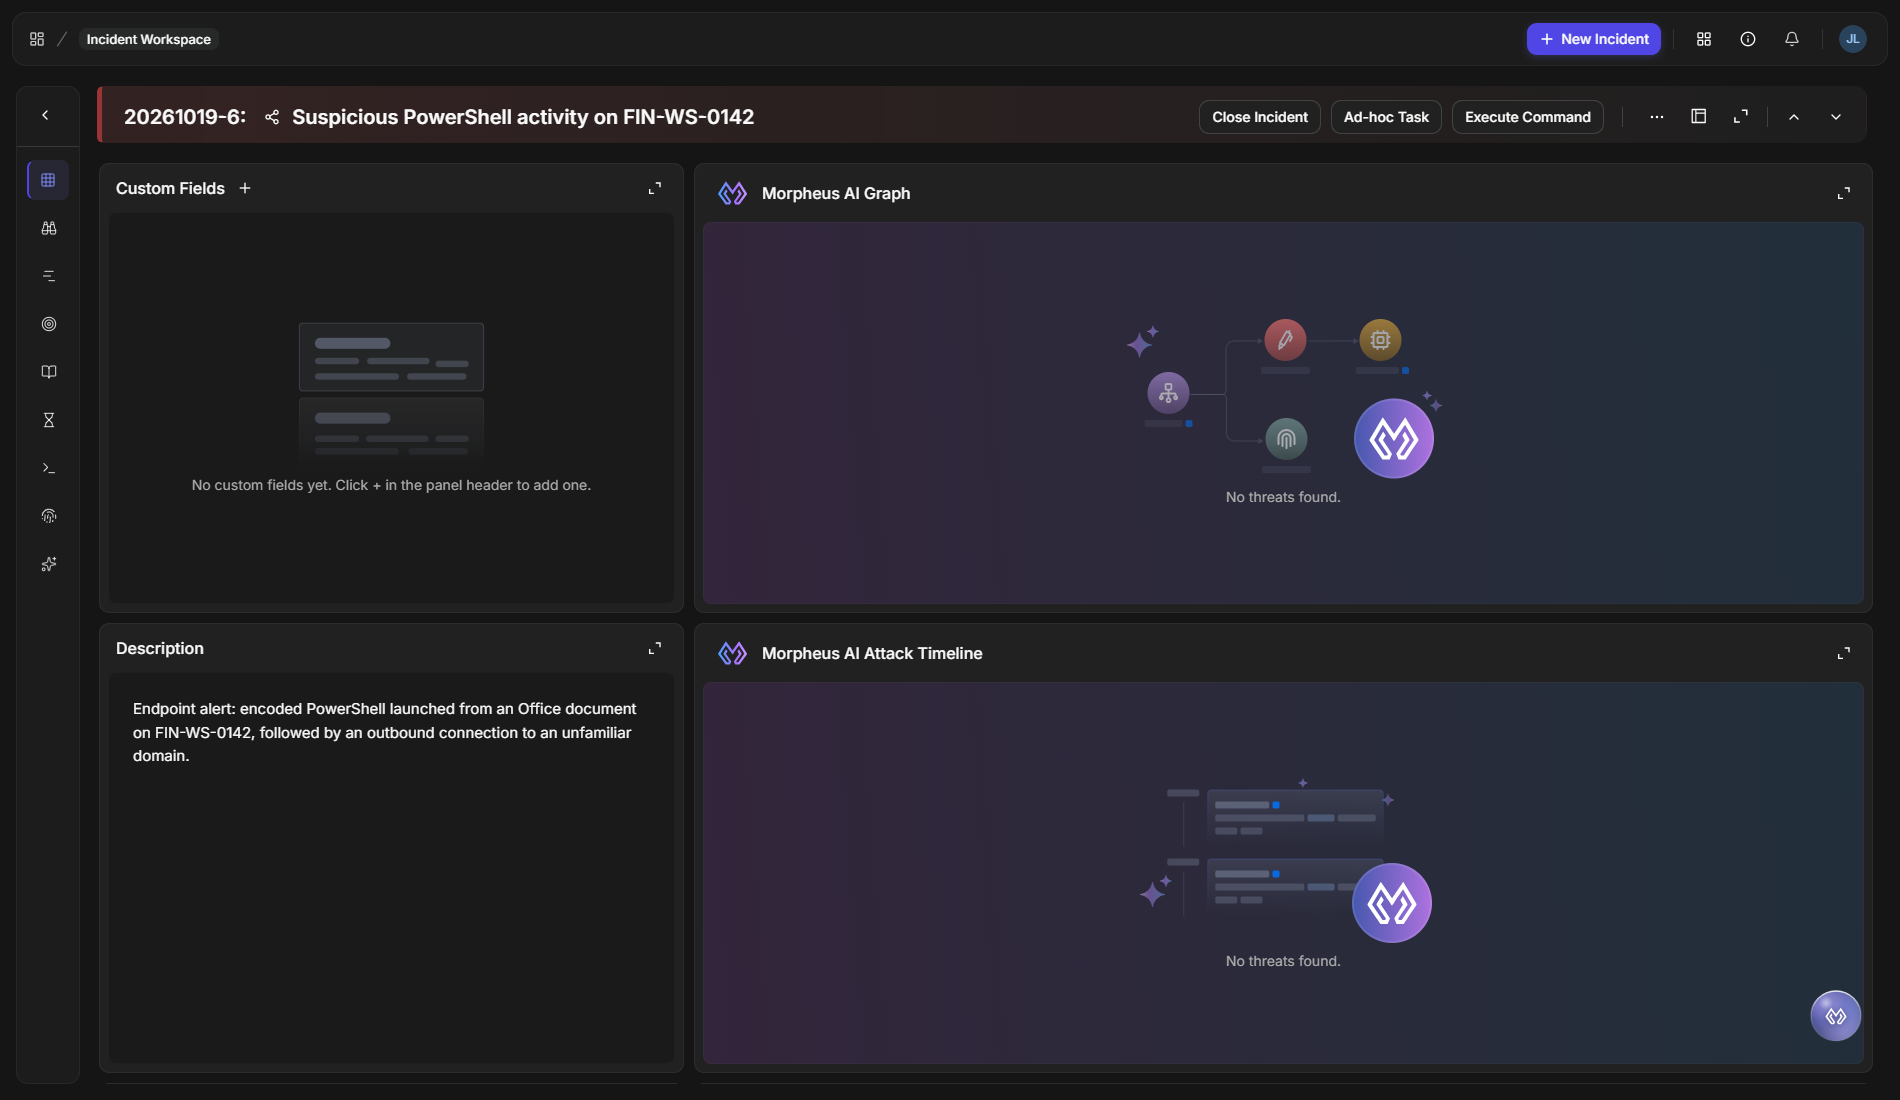The image size is (1900, 1100).
Task: Open the playbook book sidebar icon
Action: [48, 372]
